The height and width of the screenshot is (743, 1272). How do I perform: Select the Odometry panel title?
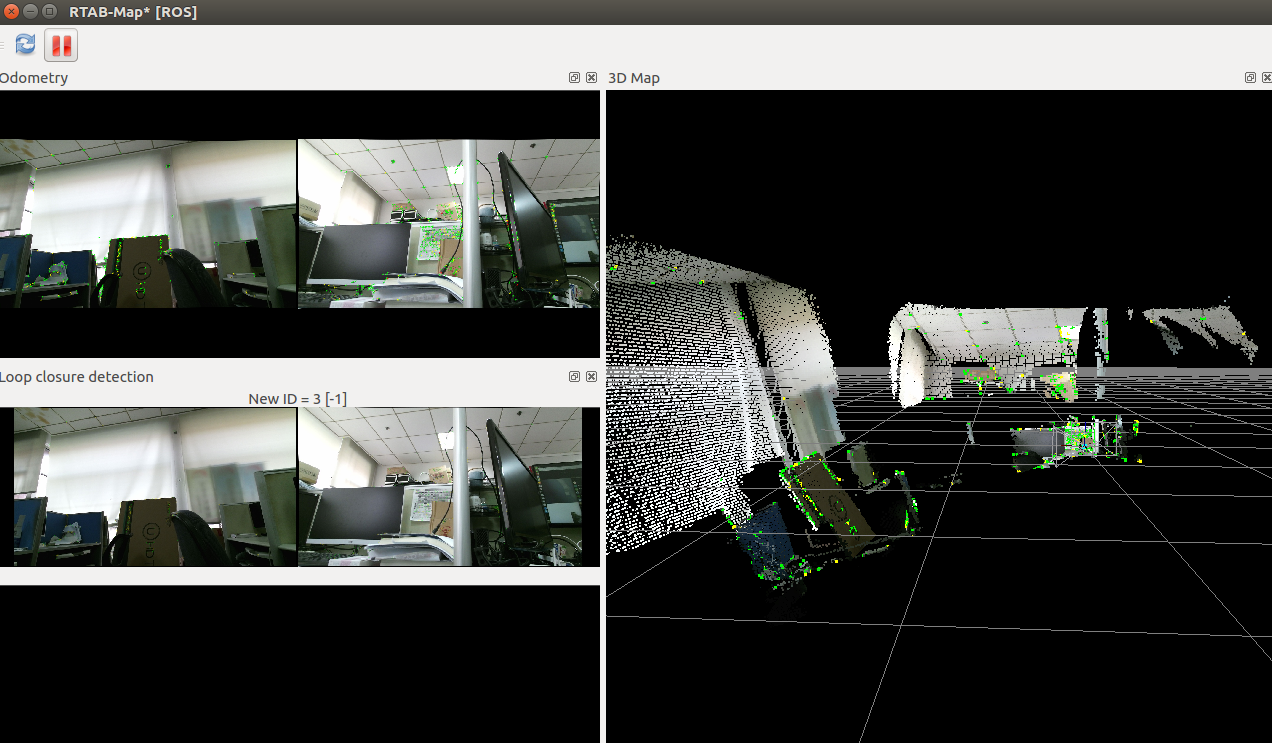point(34,78)
